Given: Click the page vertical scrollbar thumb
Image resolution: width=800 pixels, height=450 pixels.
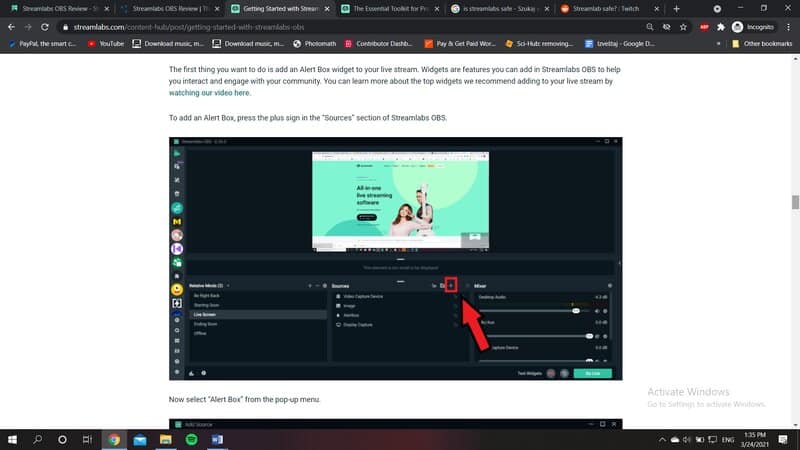Looking at the screenshot, I should click(x=795, y=202).
